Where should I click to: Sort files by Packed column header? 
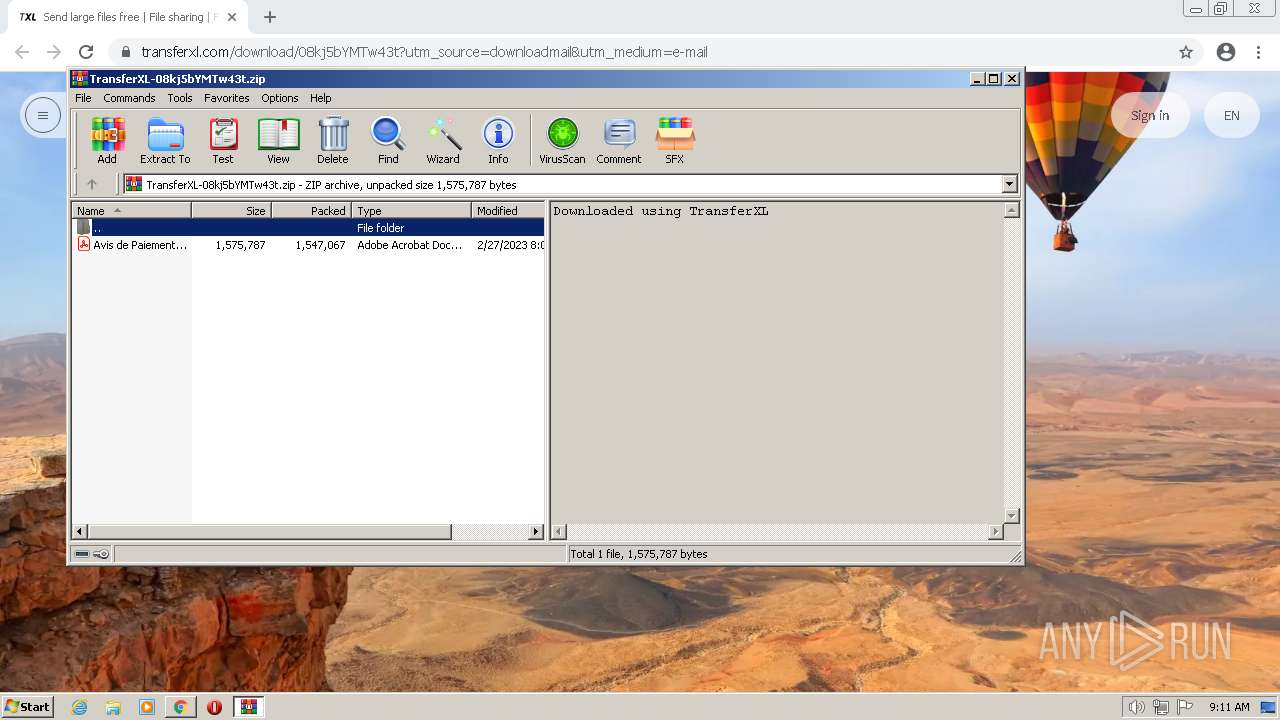pyautogui.click(x=311, y=210)
